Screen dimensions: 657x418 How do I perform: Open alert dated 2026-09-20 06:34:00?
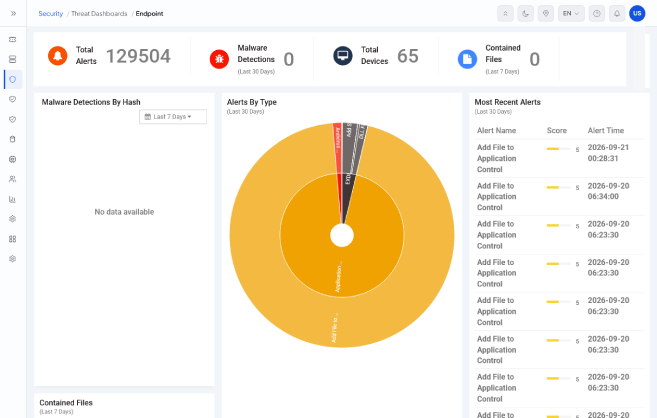559,197
